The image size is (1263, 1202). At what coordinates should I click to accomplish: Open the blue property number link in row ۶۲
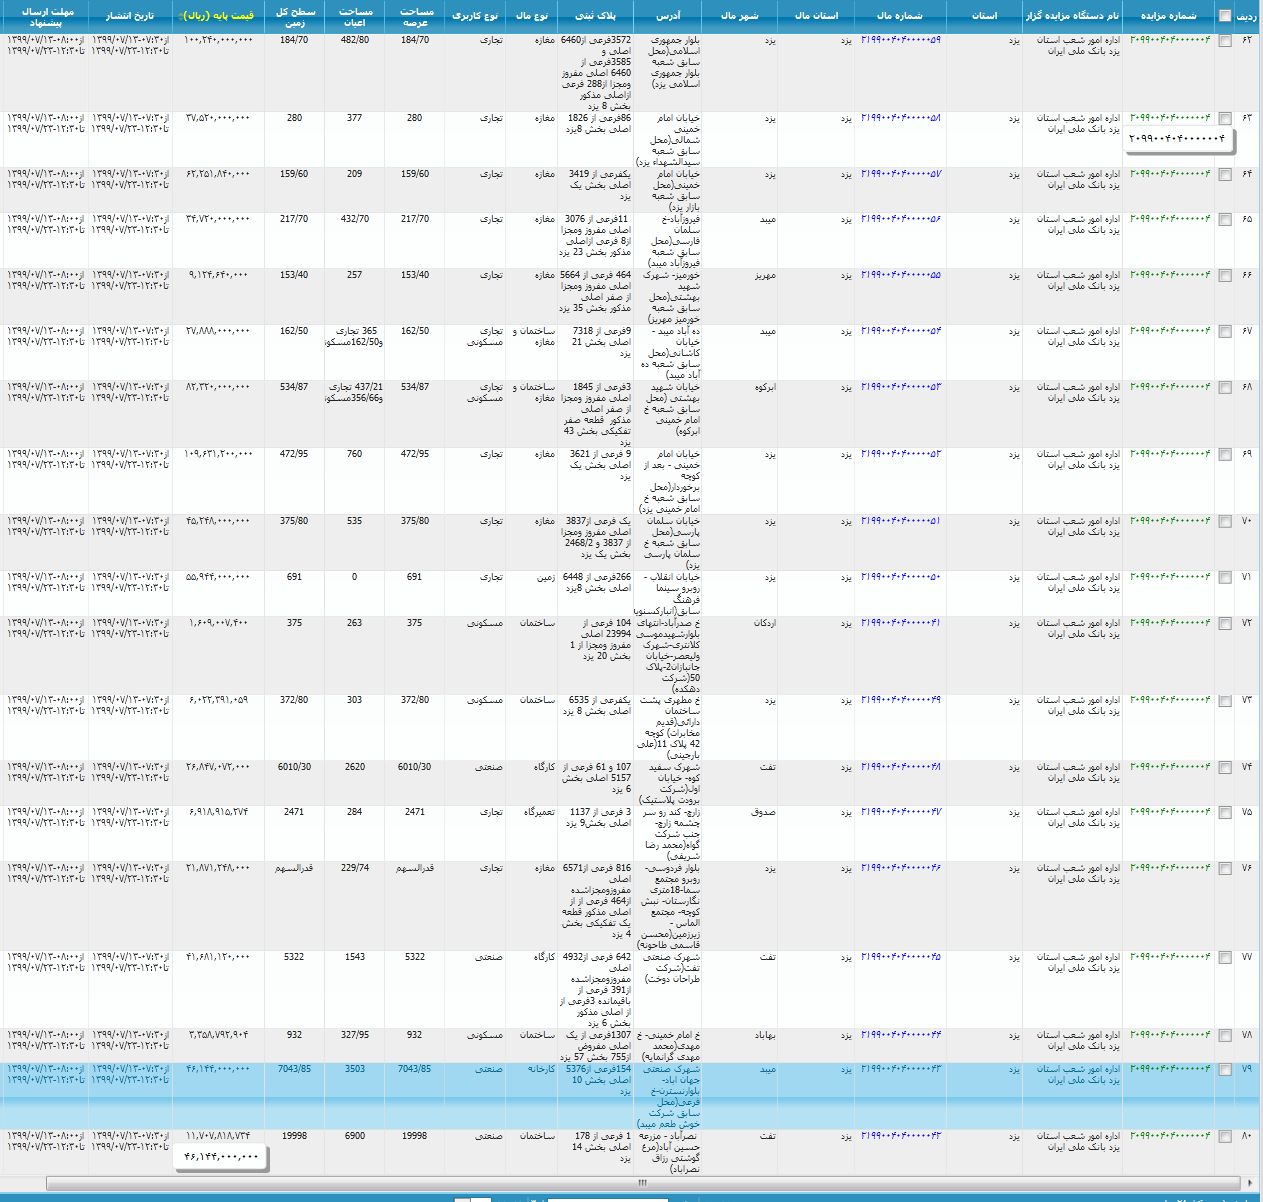coord(900,40)
